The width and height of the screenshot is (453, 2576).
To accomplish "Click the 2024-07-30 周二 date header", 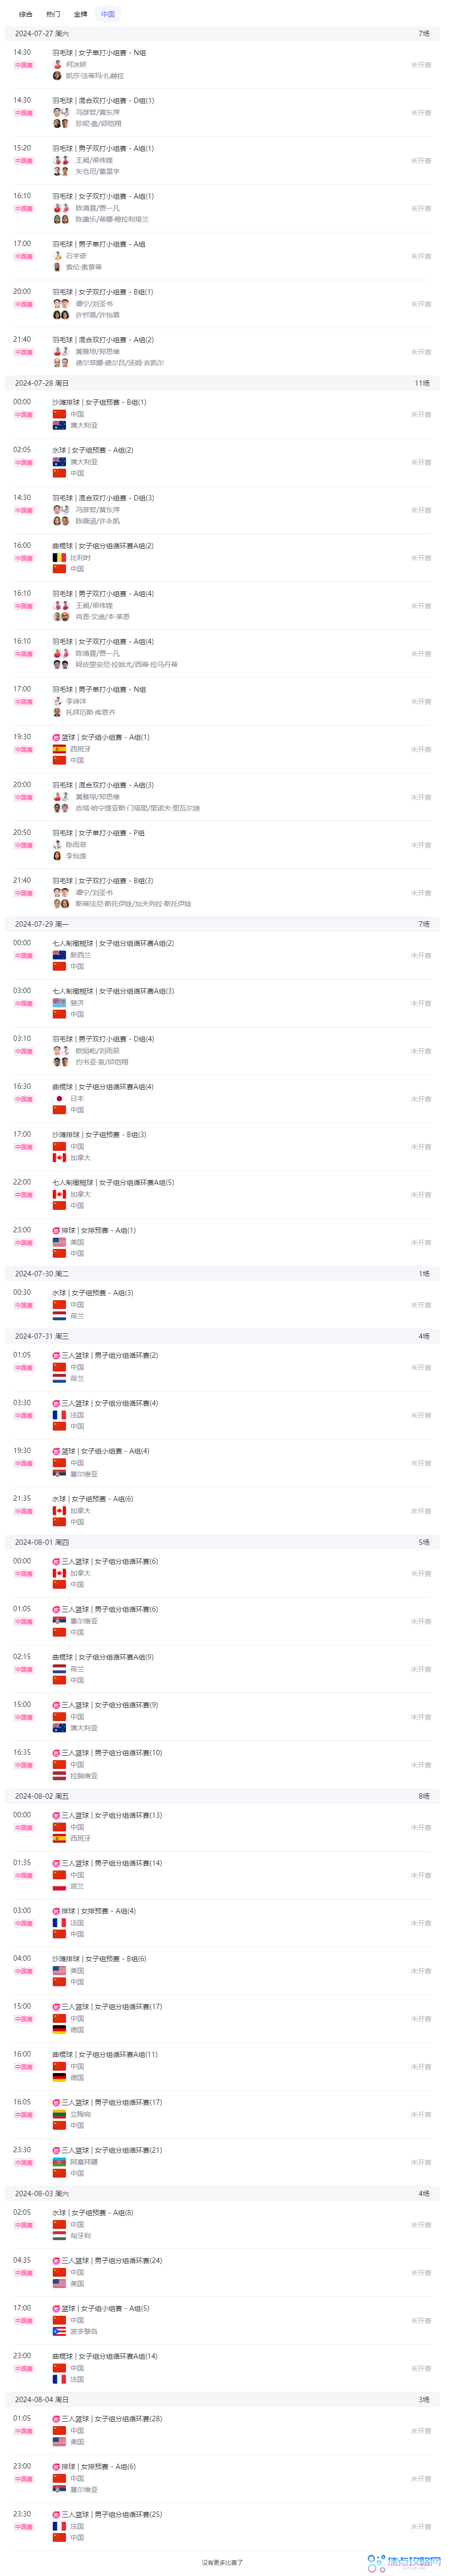I will click(42, 1274).
